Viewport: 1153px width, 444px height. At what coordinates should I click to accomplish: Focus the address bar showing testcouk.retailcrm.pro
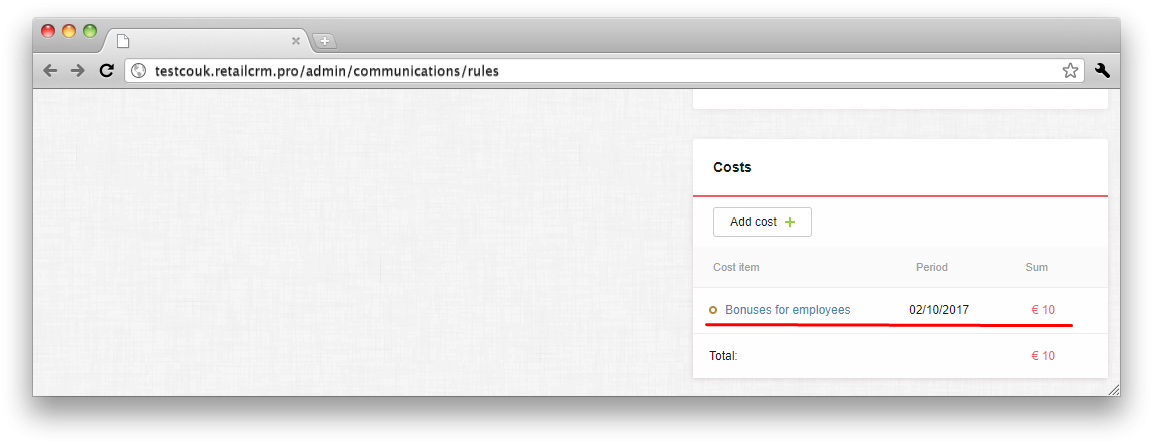[604, 71]
